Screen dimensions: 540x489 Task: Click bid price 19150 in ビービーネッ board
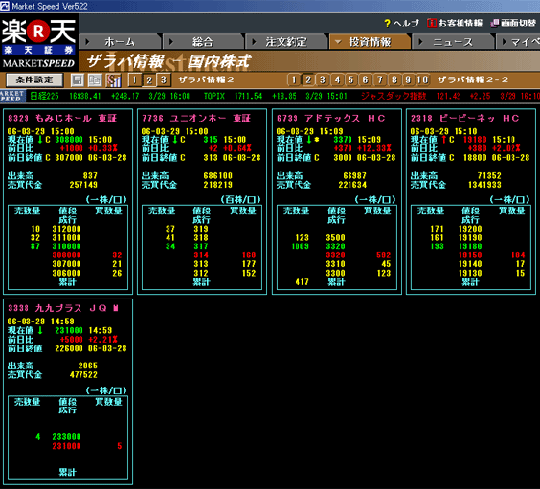click(471, 255)
